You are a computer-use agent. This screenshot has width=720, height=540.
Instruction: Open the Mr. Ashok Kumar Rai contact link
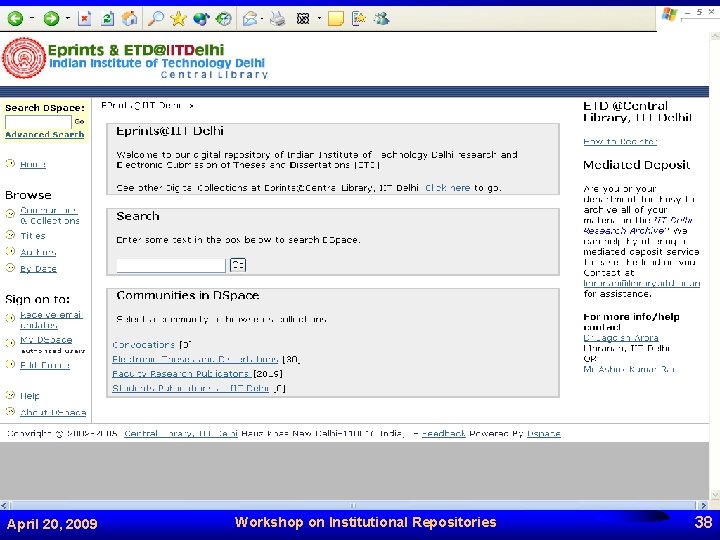629,369
